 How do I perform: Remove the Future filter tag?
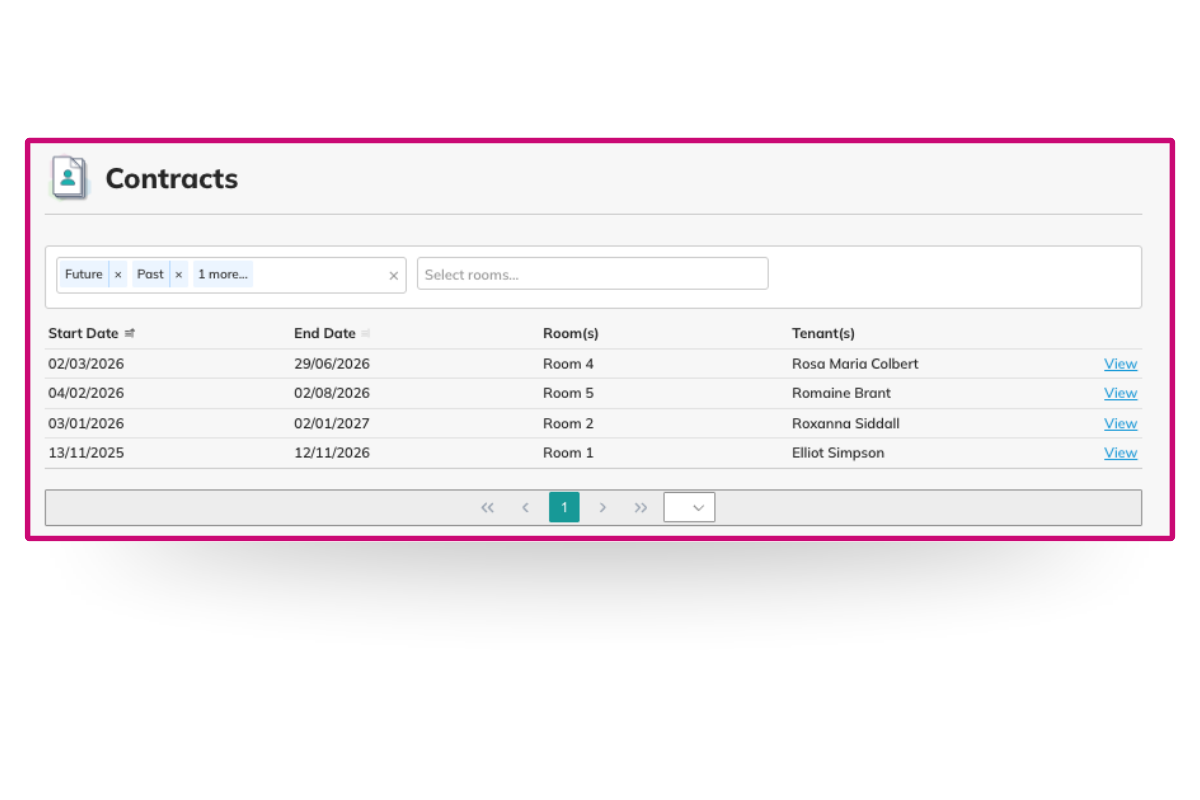click(x=118, y=274)
